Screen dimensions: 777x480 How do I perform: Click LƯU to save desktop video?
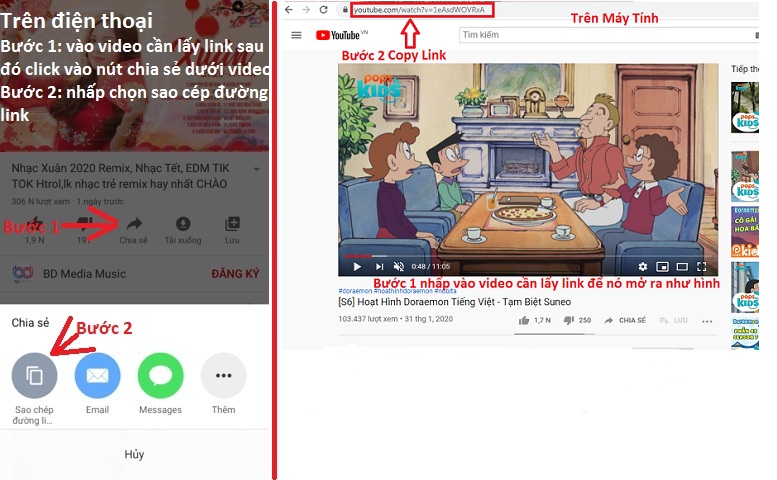pos(673,320)
